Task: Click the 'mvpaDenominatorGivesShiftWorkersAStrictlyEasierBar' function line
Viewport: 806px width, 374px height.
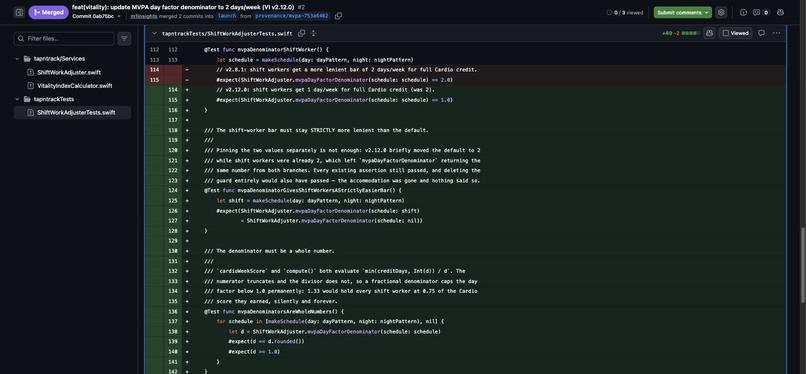Action: coord(303,191)
